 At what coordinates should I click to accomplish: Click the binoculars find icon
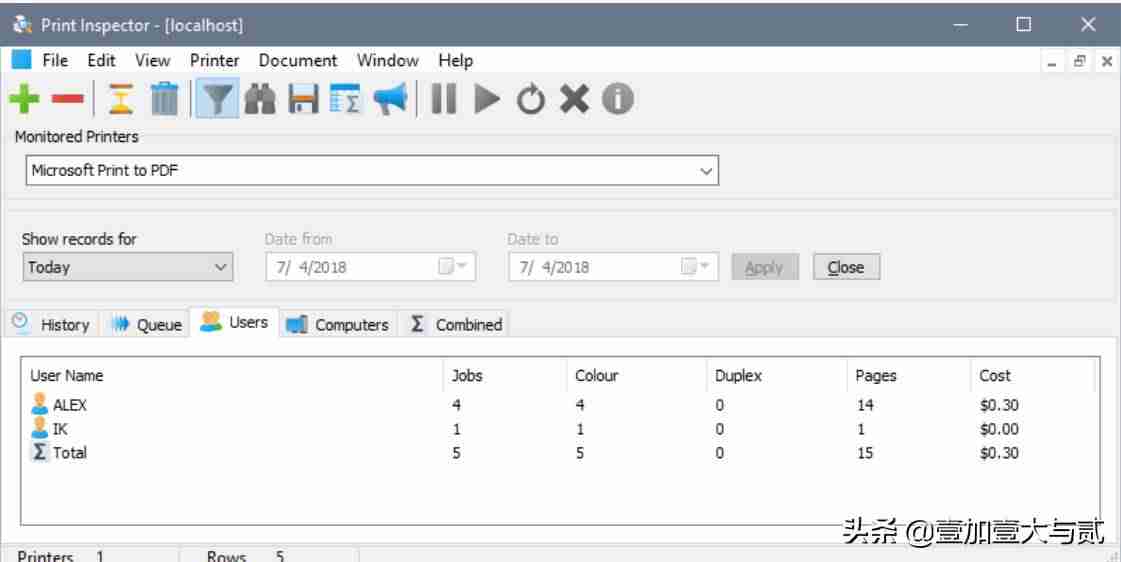tap(260, 99)
